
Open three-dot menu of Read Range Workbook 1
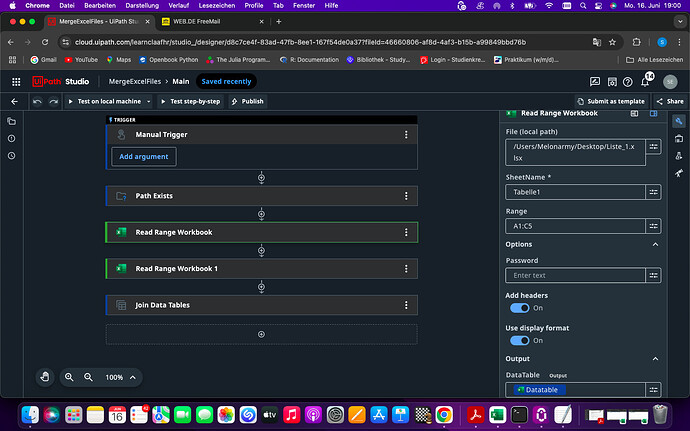point(406,269)
